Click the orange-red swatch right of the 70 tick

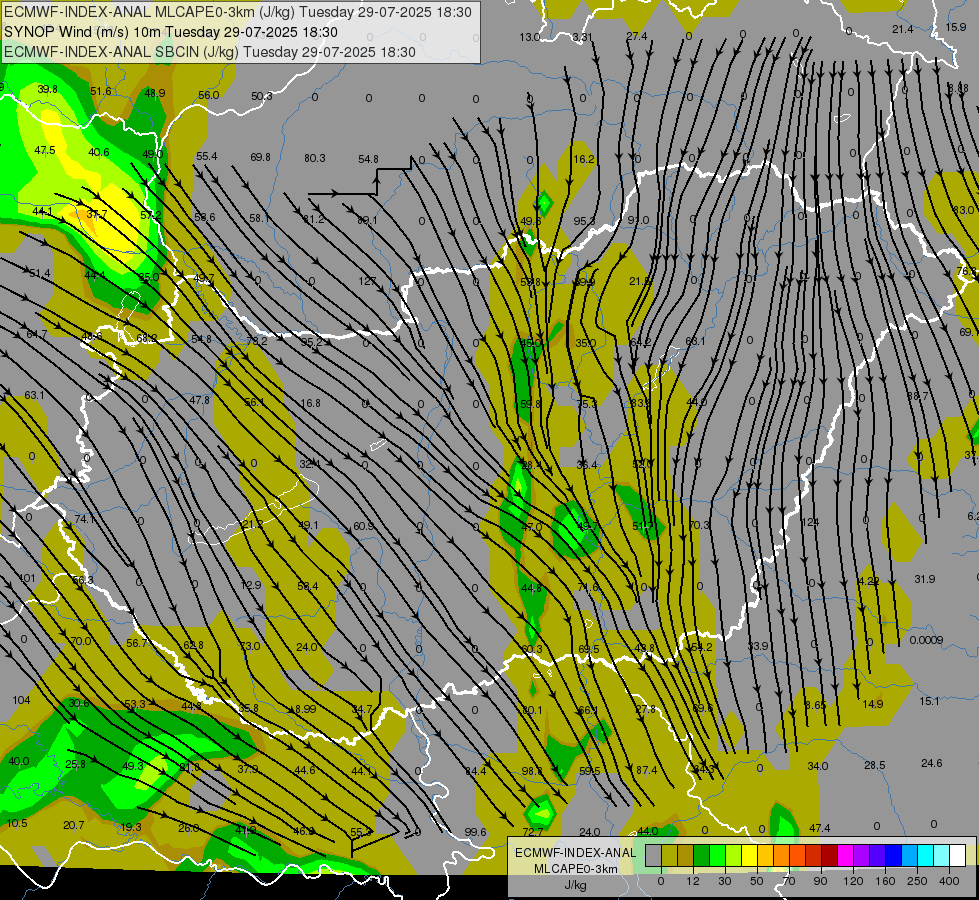798,855
